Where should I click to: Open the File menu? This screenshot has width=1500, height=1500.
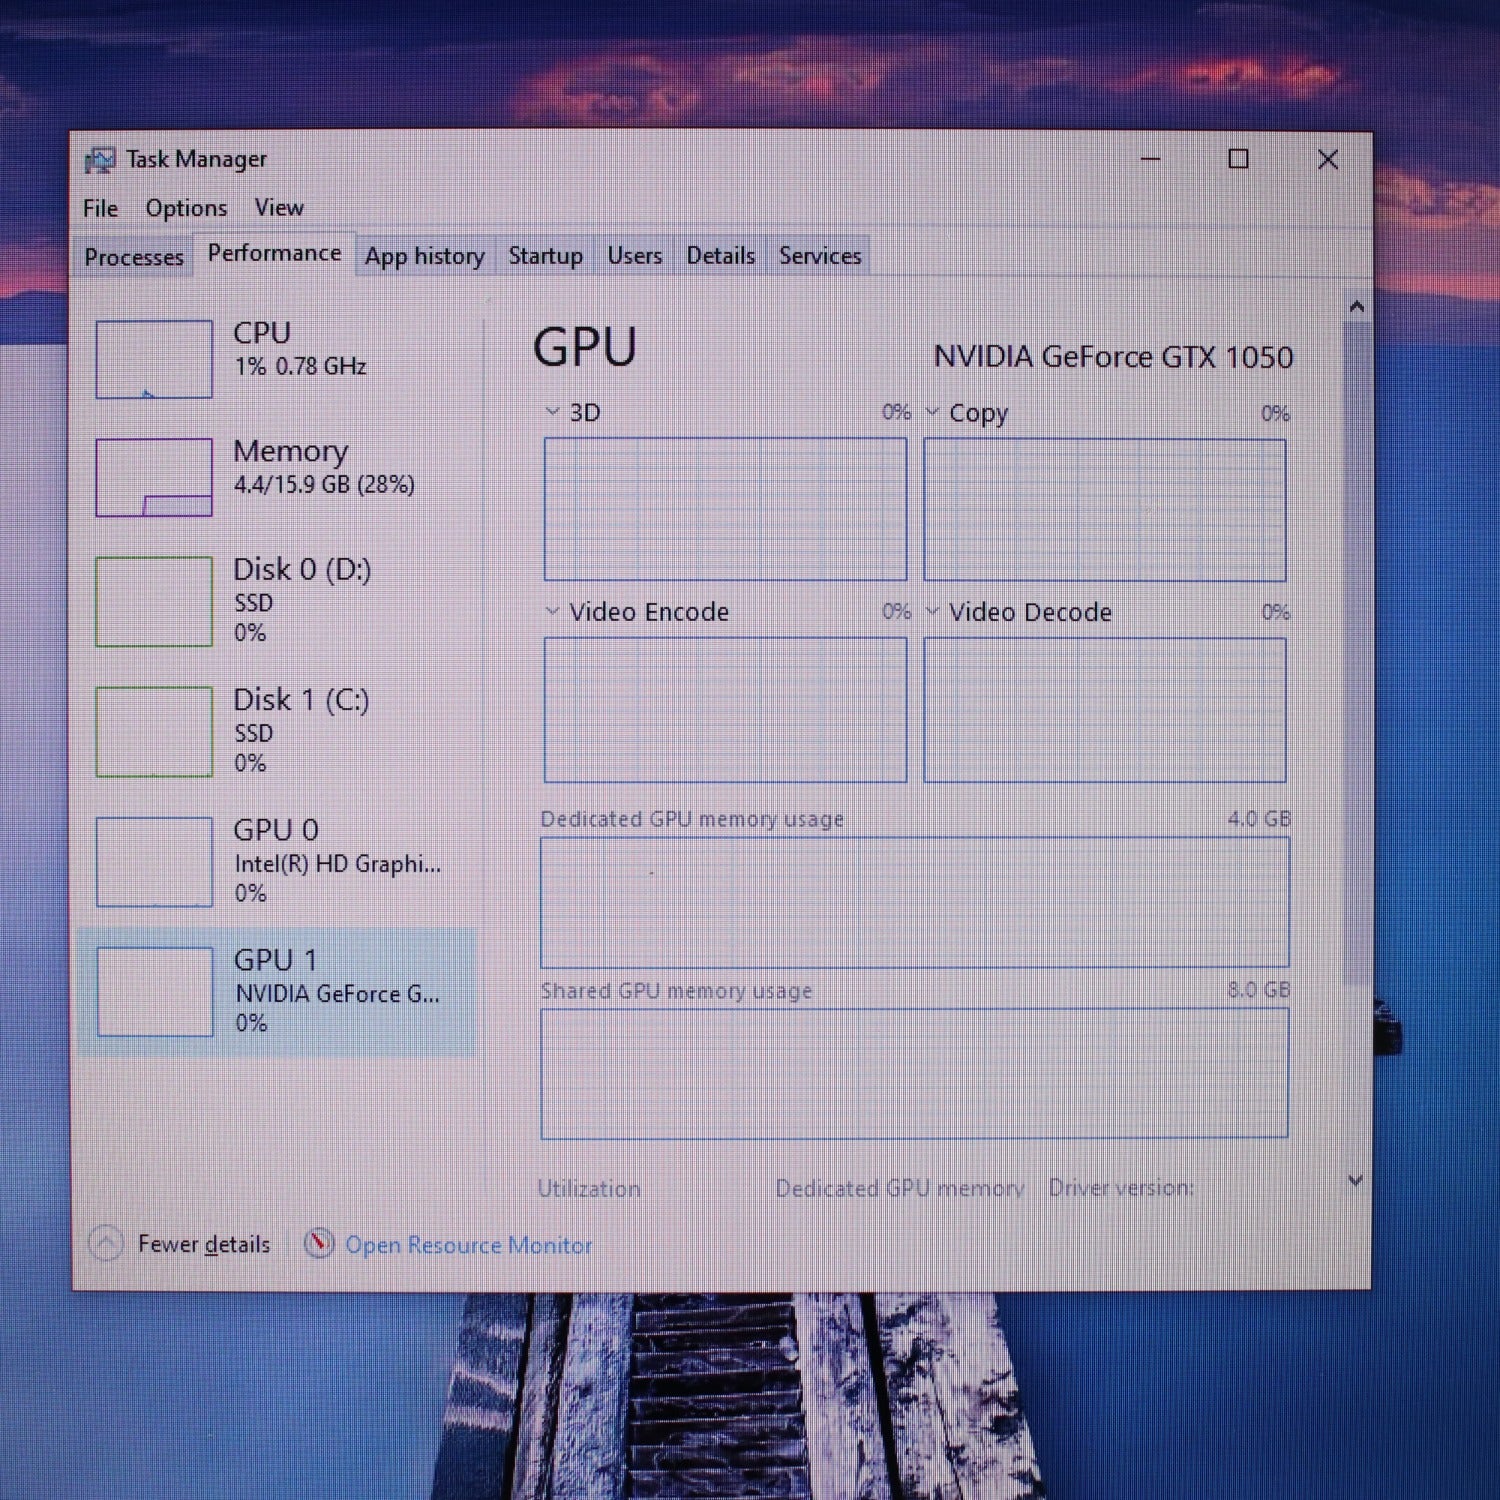click(x=100, y=208)
